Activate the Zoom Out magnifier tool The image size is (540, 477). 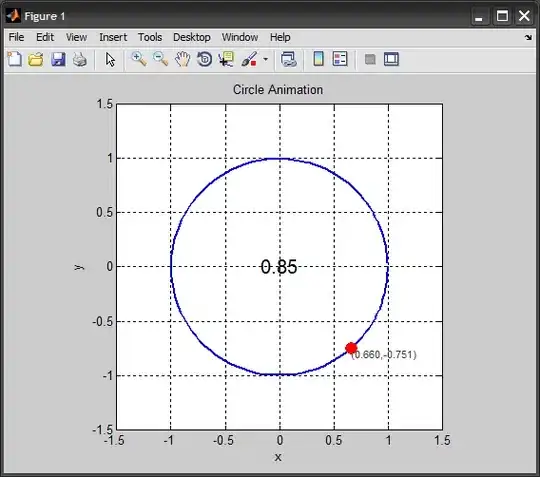tap(160, 59)
